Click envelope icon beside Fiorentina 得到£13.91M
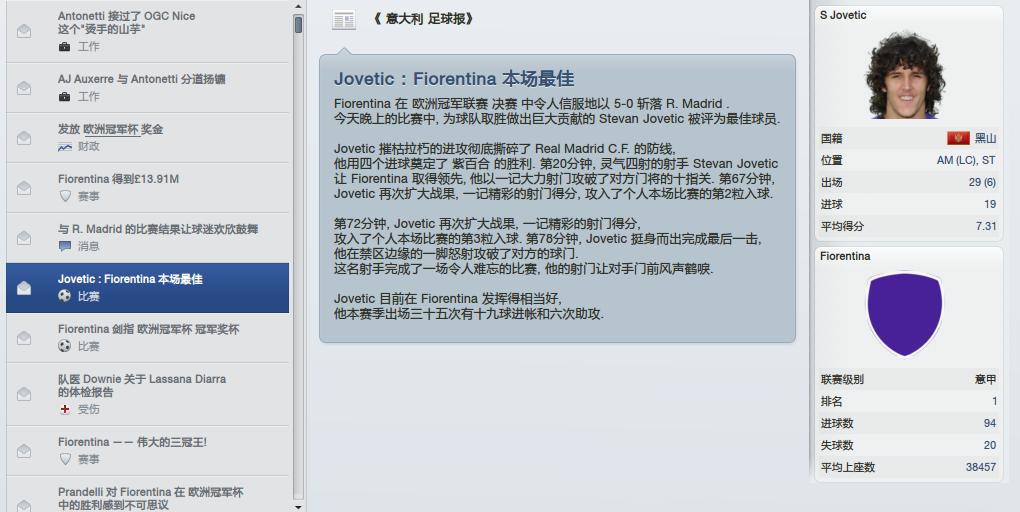This screenshot has width=1020, height=512. click(x=24, y=188)
